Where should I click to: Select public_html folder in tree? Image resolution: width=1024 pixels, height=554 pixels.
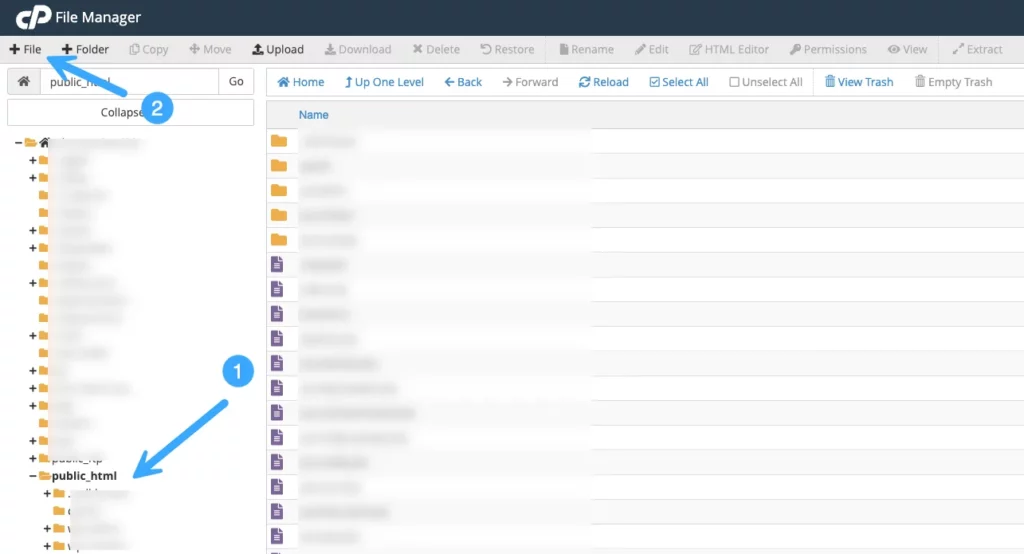[x=84, y=476]
